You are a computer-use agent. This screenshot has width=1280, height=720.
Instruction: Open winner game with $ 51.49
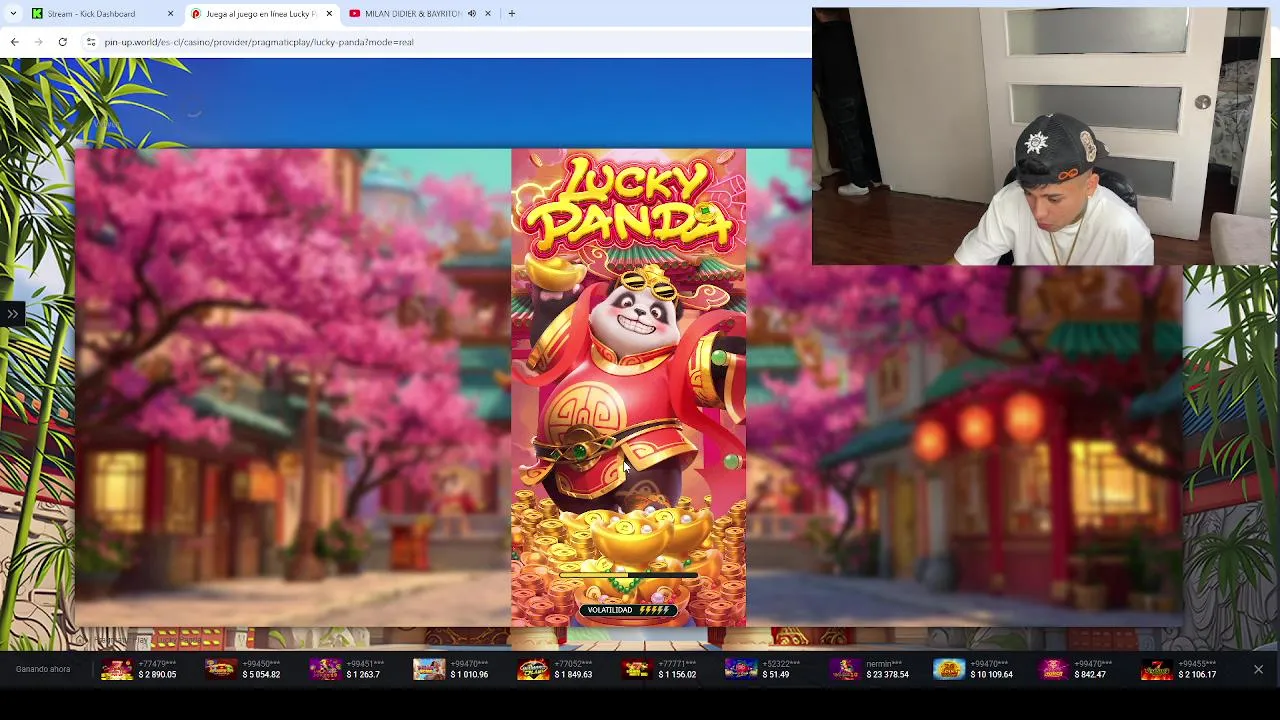coord(763,669)
